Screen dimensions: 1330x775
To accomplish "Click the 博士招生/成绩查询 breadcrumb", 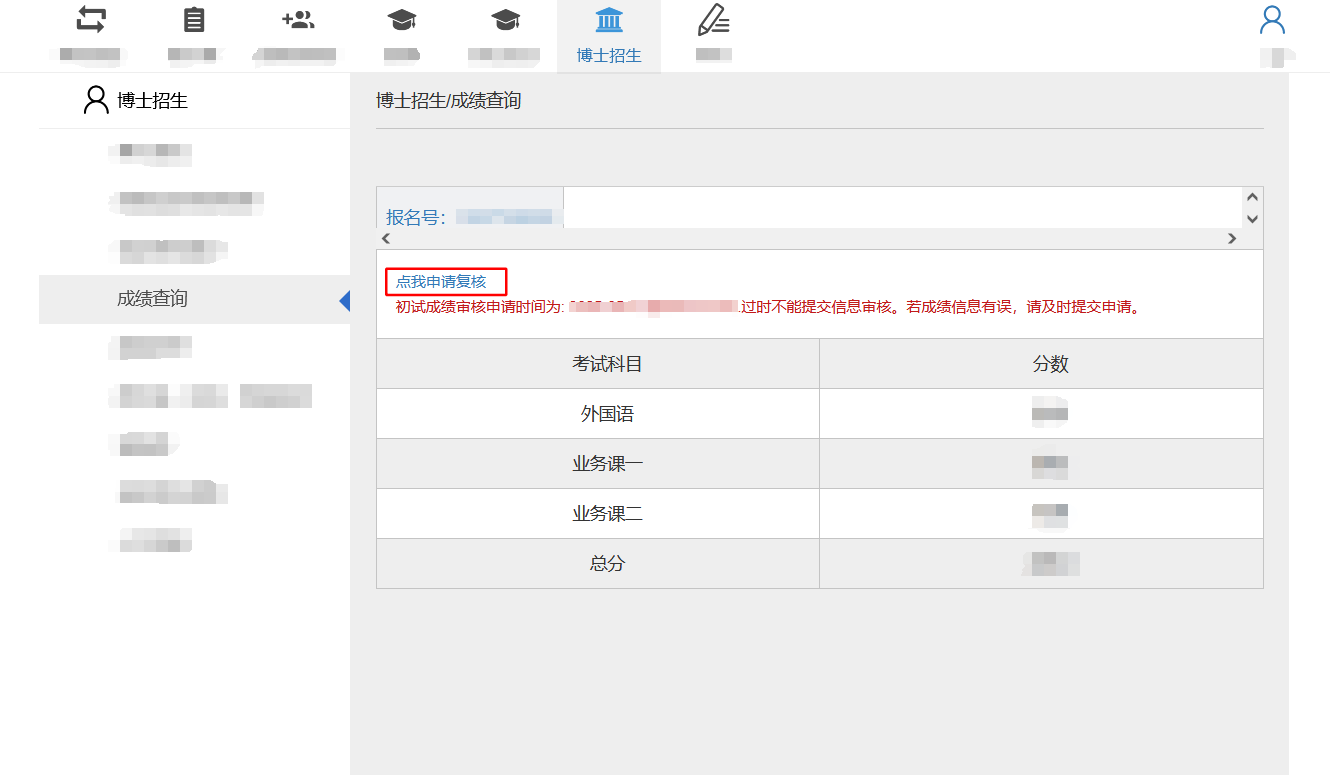I will pos(448,101).
